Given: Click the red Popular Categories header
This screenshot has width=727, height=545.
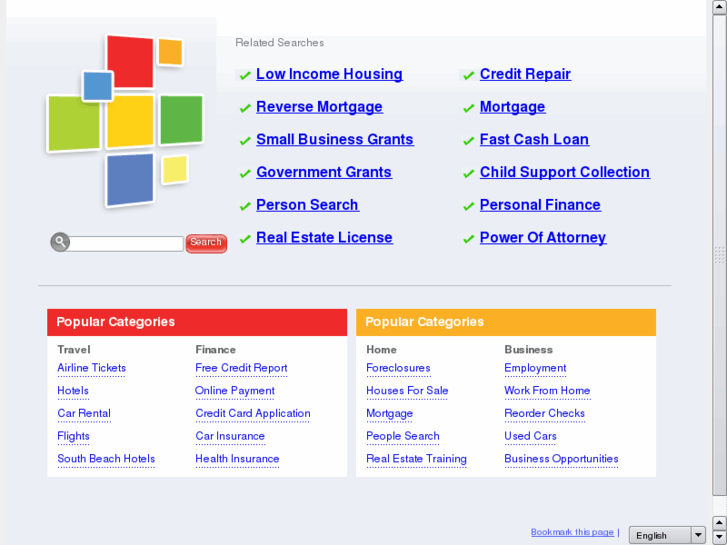Looking at the screenshot, I should [197, 322].
